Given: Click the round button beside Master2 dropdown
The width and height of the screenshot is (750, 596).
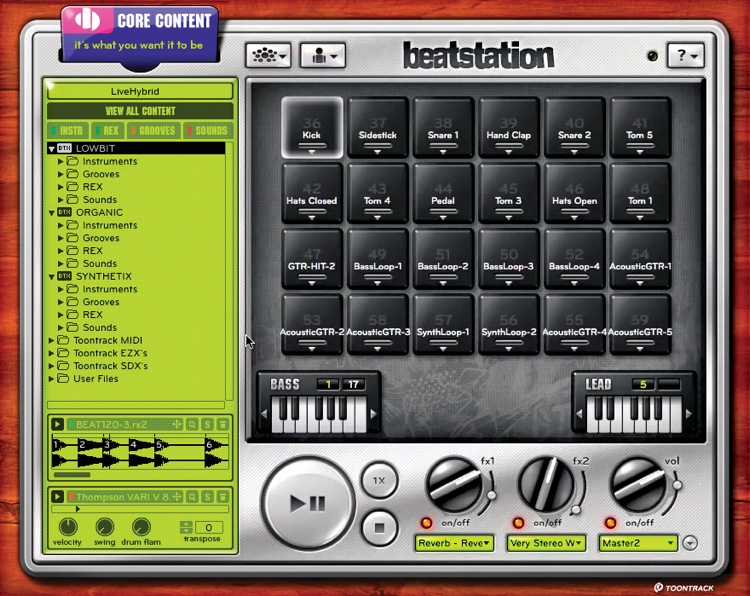Looking at the screenshot, I should (x=690, y=543).
